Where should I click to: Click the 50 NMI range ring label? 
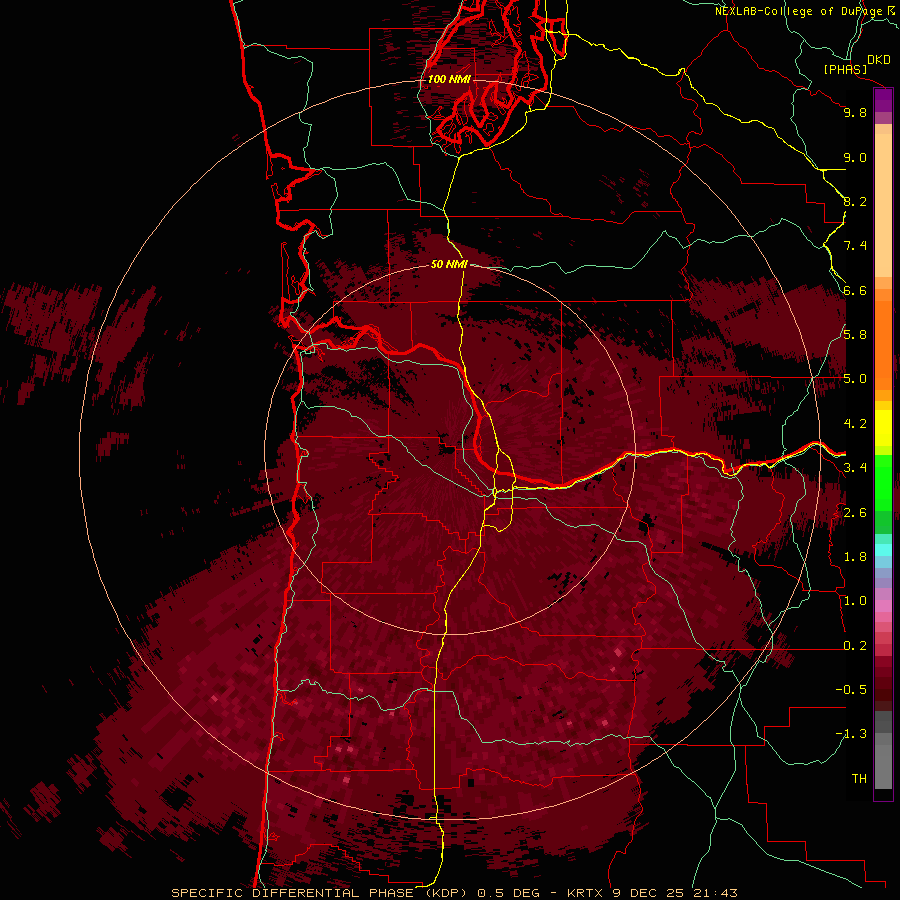(449, 264)
